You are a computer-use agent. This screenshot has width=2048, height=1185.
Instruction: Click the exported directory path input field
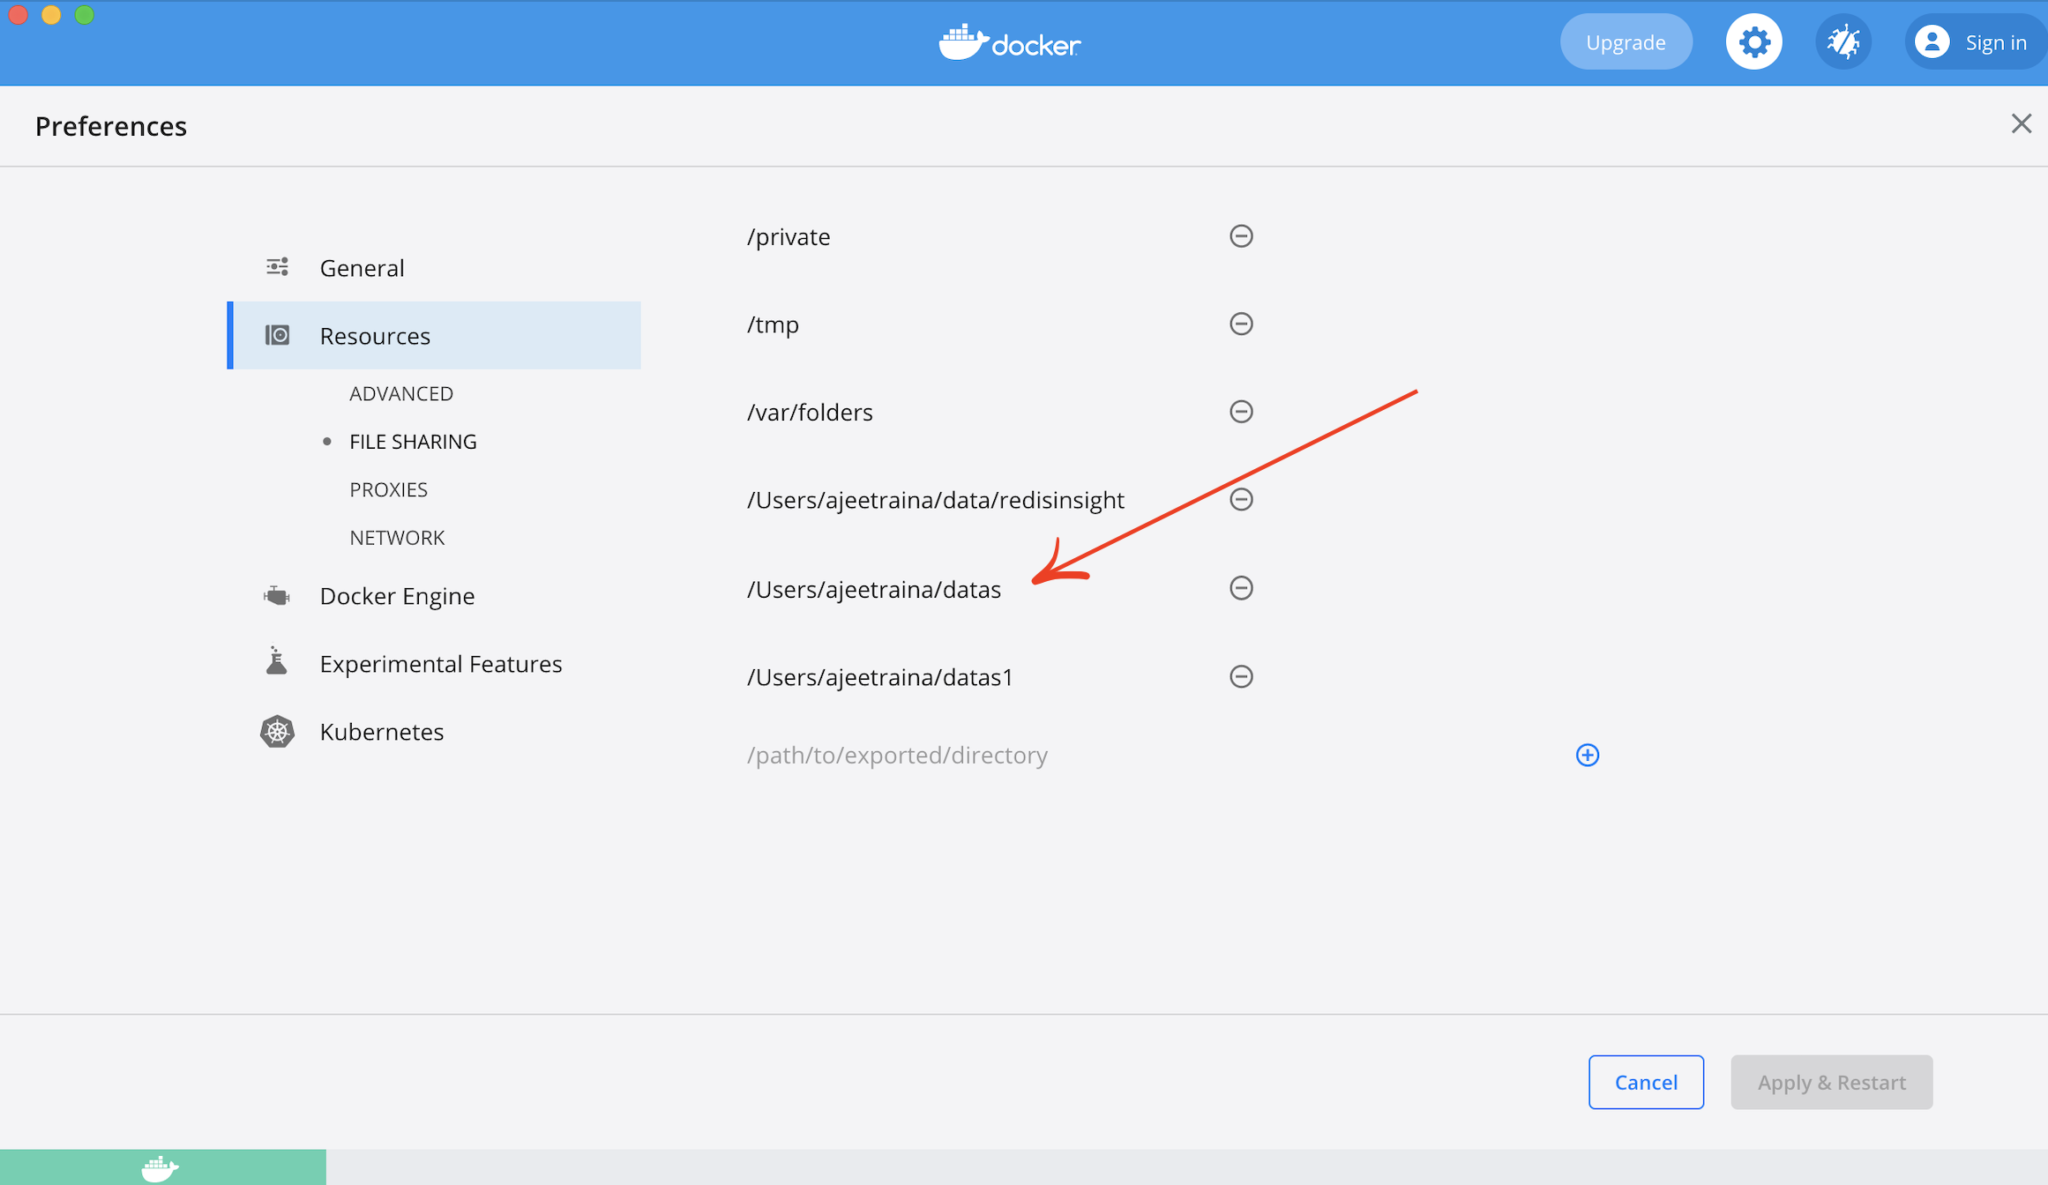897,754
